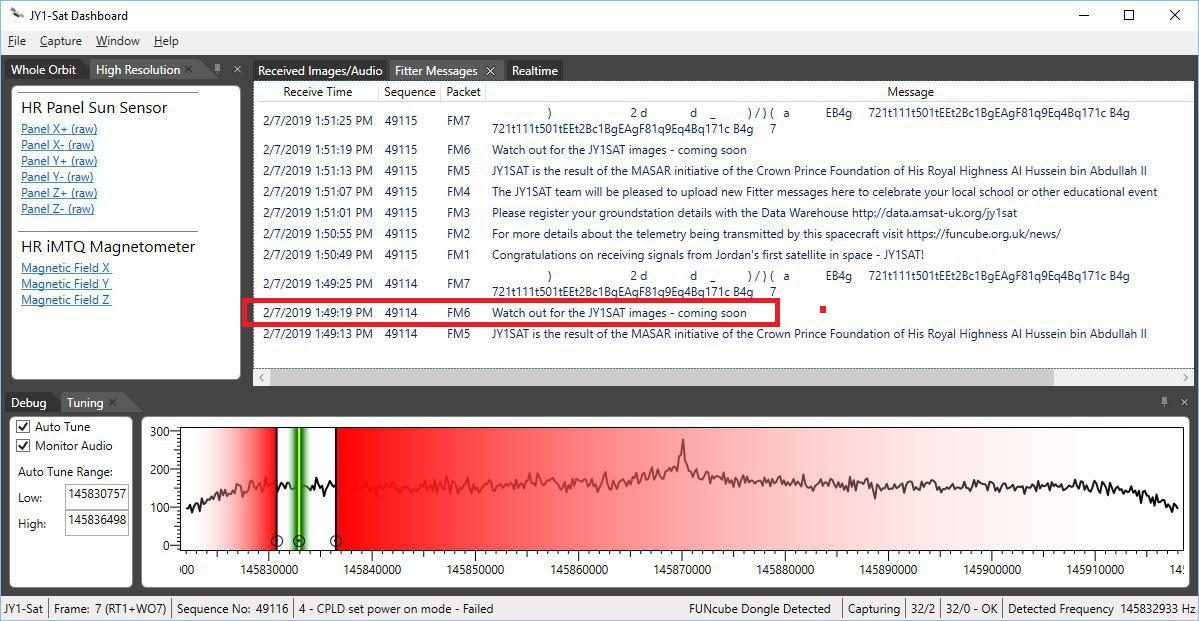The width and height of the screenshot is (1199, 621).
Task: Sort by the Packet column header
Action: click(x=463, y=92)
